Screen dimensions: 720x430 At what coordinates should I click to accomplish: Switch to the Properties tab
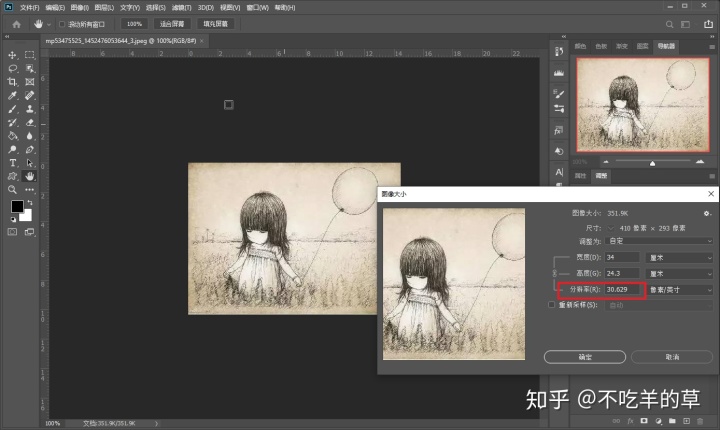(x=580, y=175)
